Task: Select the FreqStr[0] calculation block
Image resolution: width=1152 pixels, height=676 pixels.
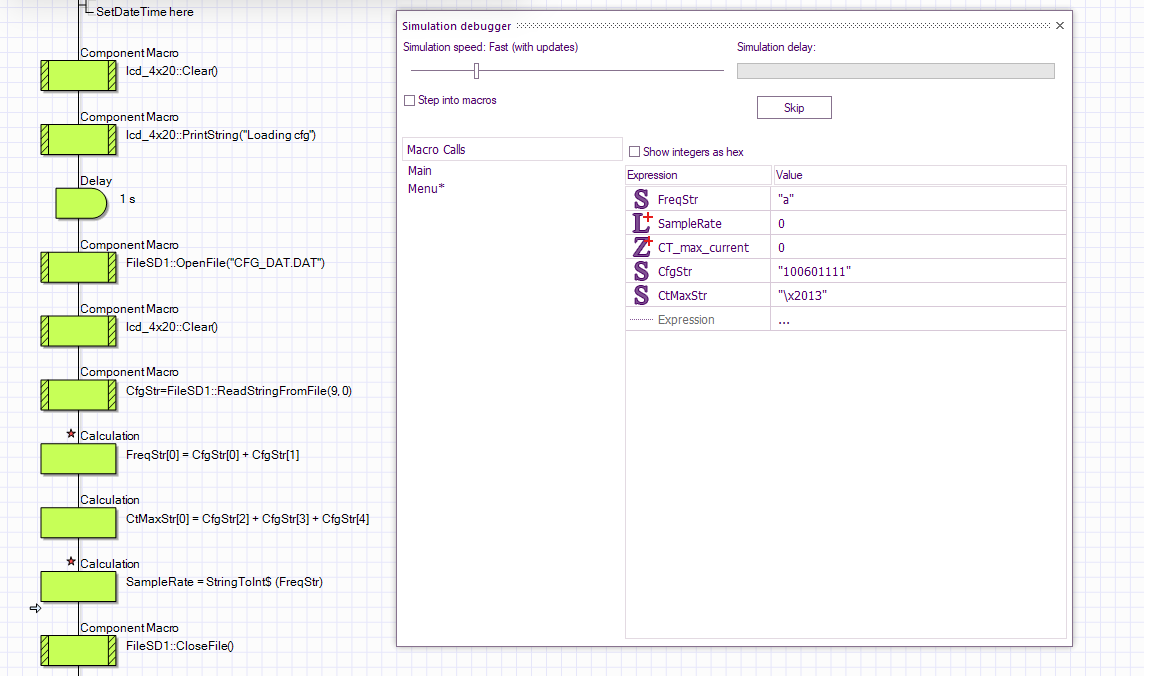Action: click(x=79, y=459)
